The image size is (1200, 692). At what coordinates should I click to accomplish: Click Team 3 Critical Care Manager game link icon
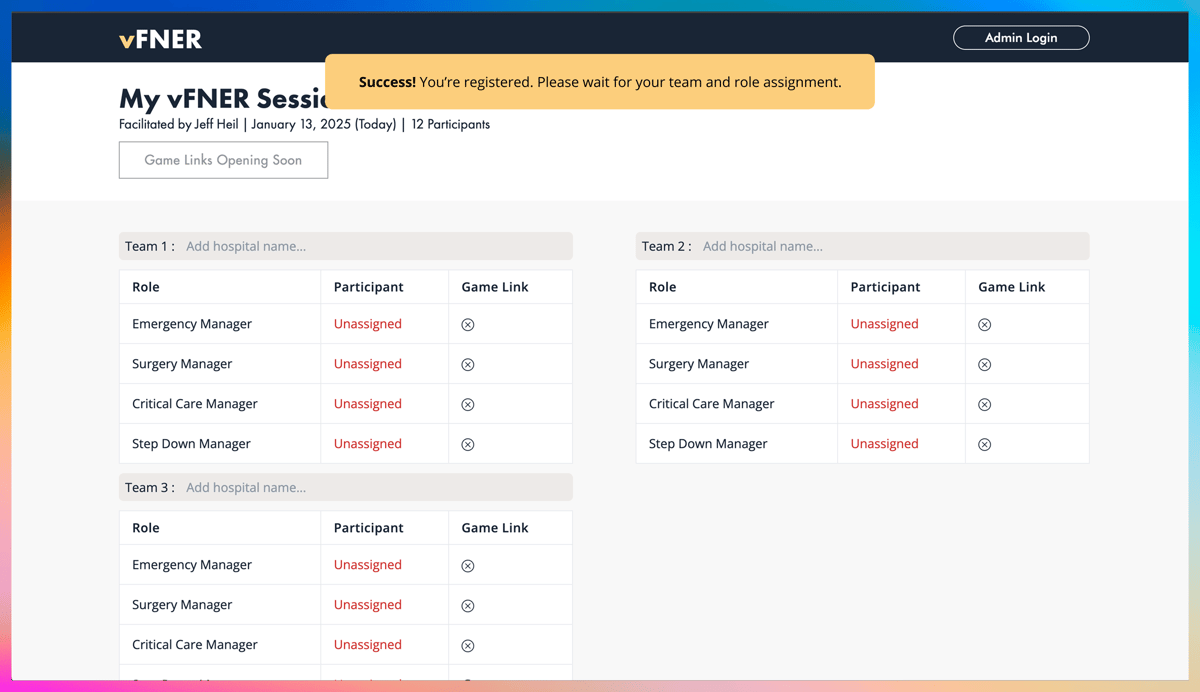[468, 646]
